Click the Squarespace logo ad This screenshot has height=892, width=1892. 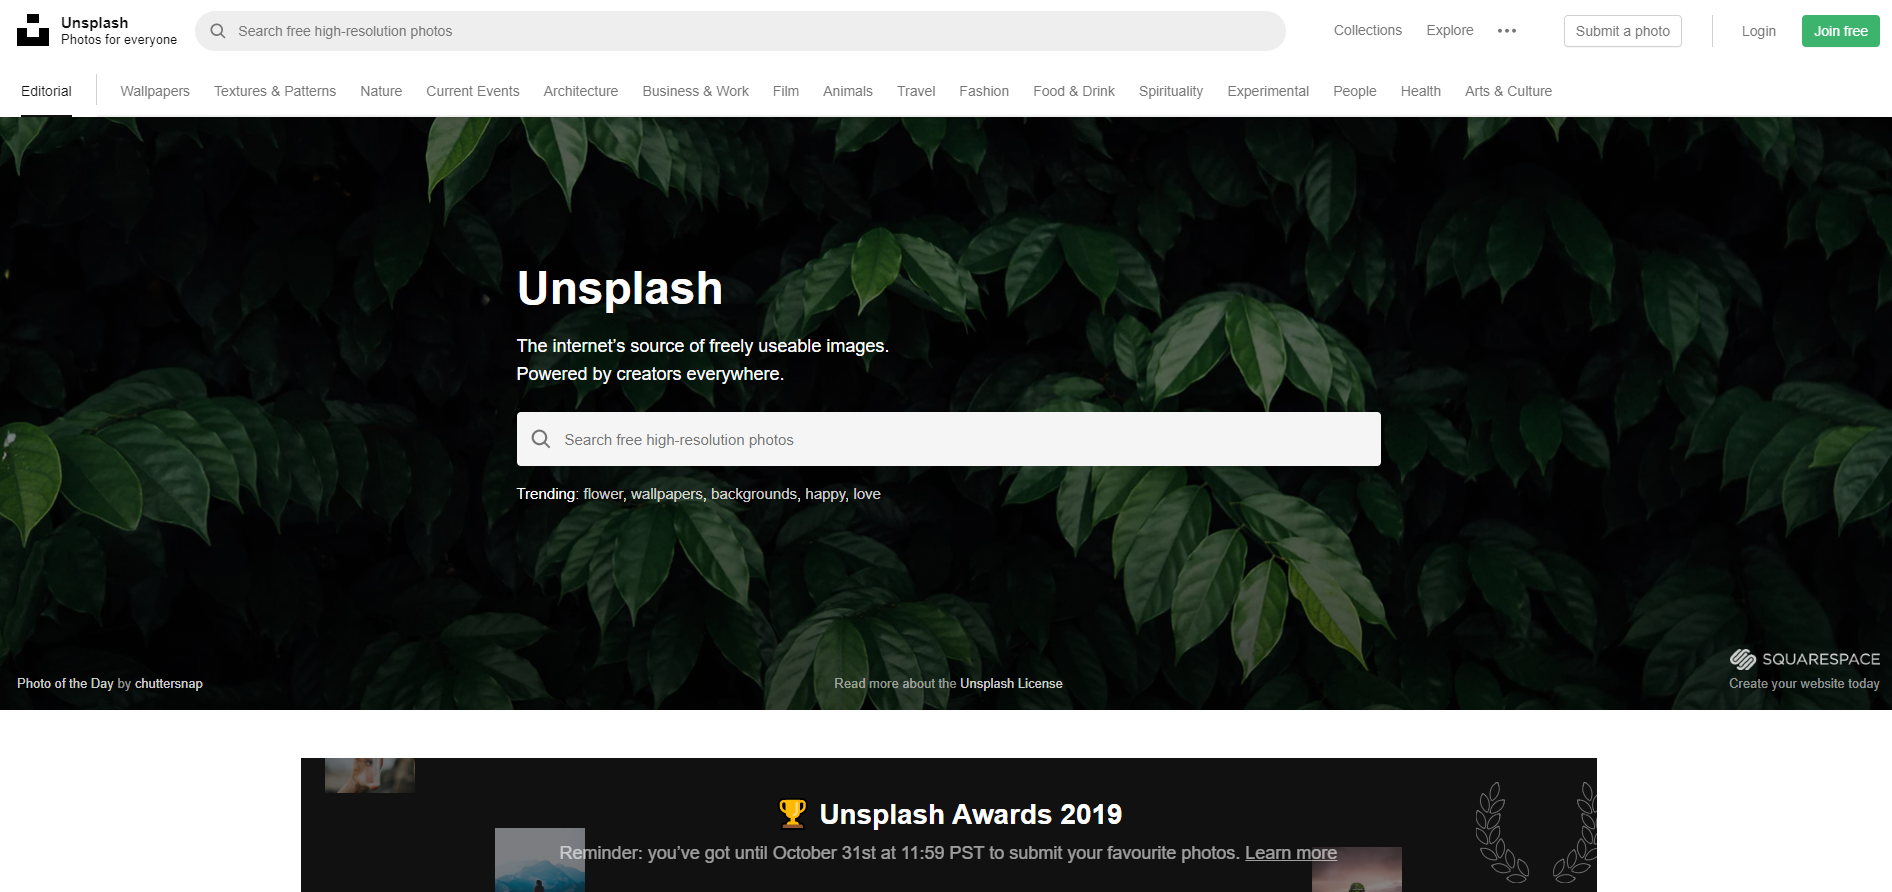[1804, 659]
